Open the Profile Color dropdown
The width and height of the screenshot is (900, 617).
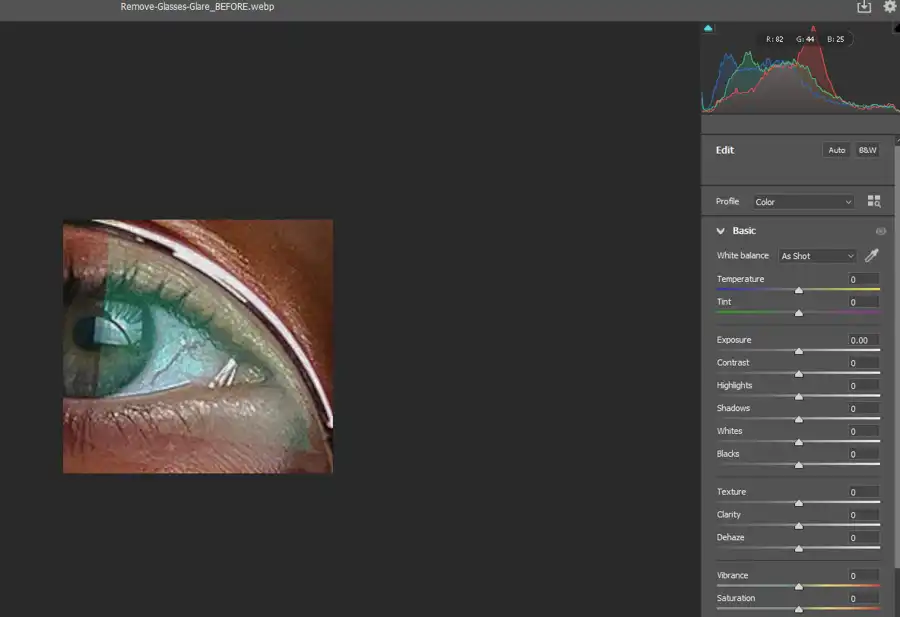[803, 202]
